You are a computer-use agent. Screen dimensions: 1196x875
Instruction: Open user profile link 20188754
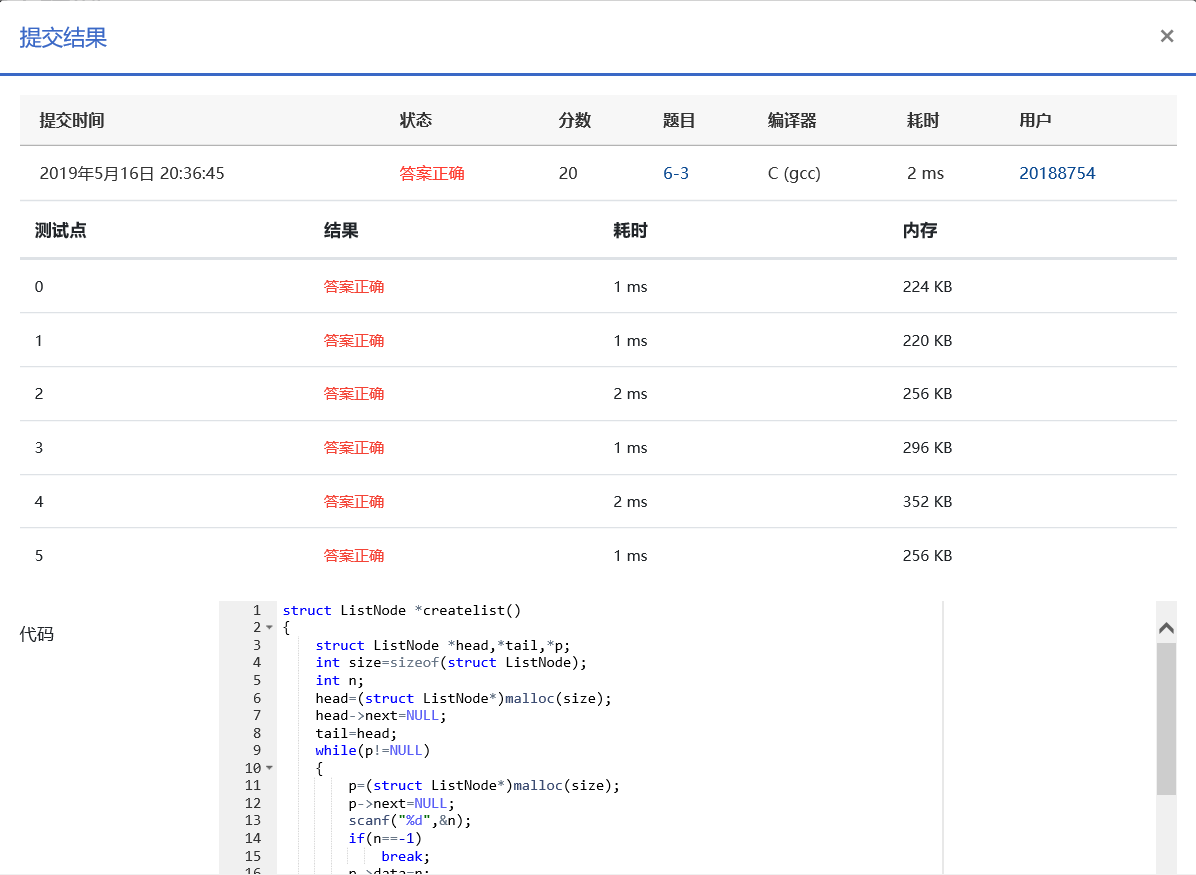tap(1057, 173)
